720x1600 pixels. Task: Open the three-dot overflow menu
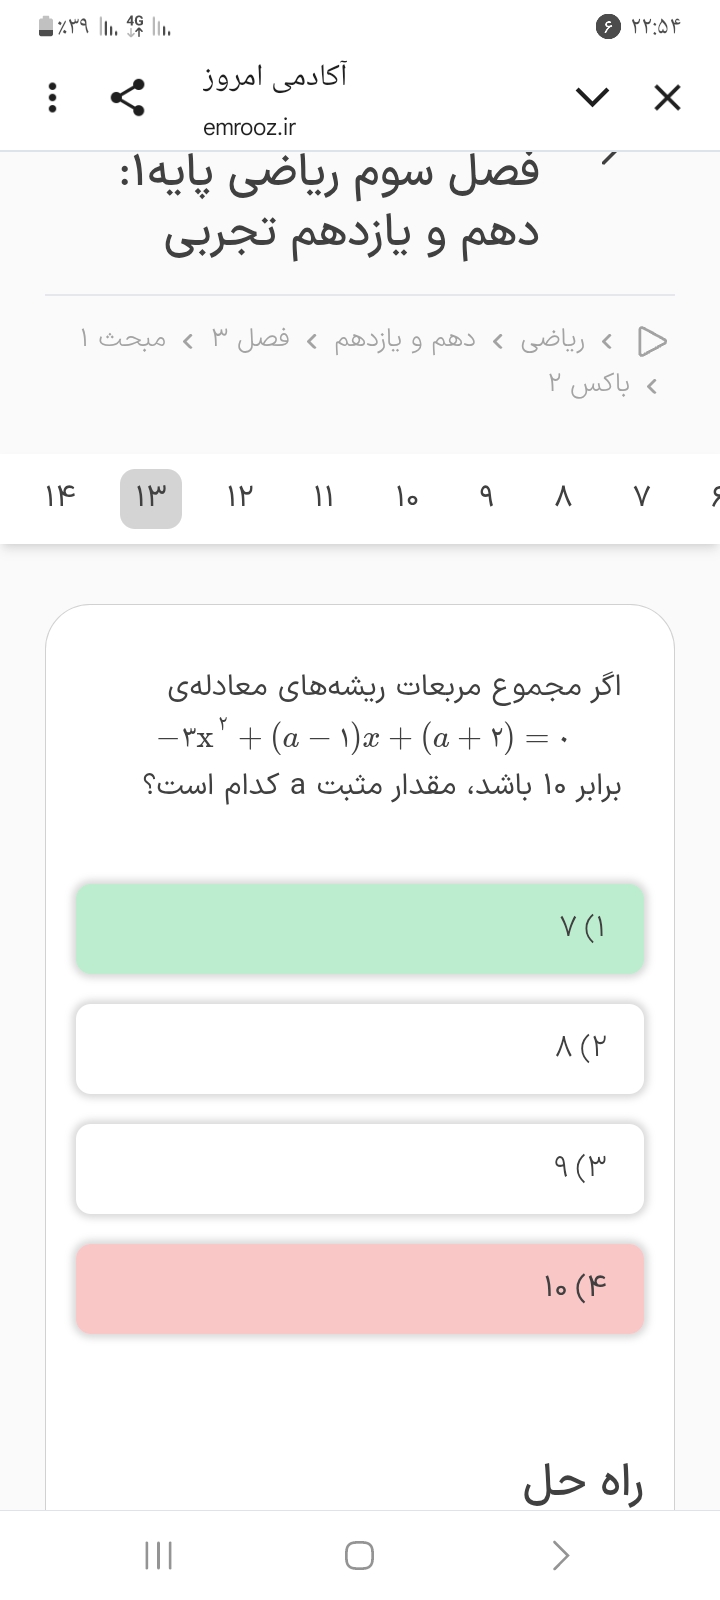point(54,97)
